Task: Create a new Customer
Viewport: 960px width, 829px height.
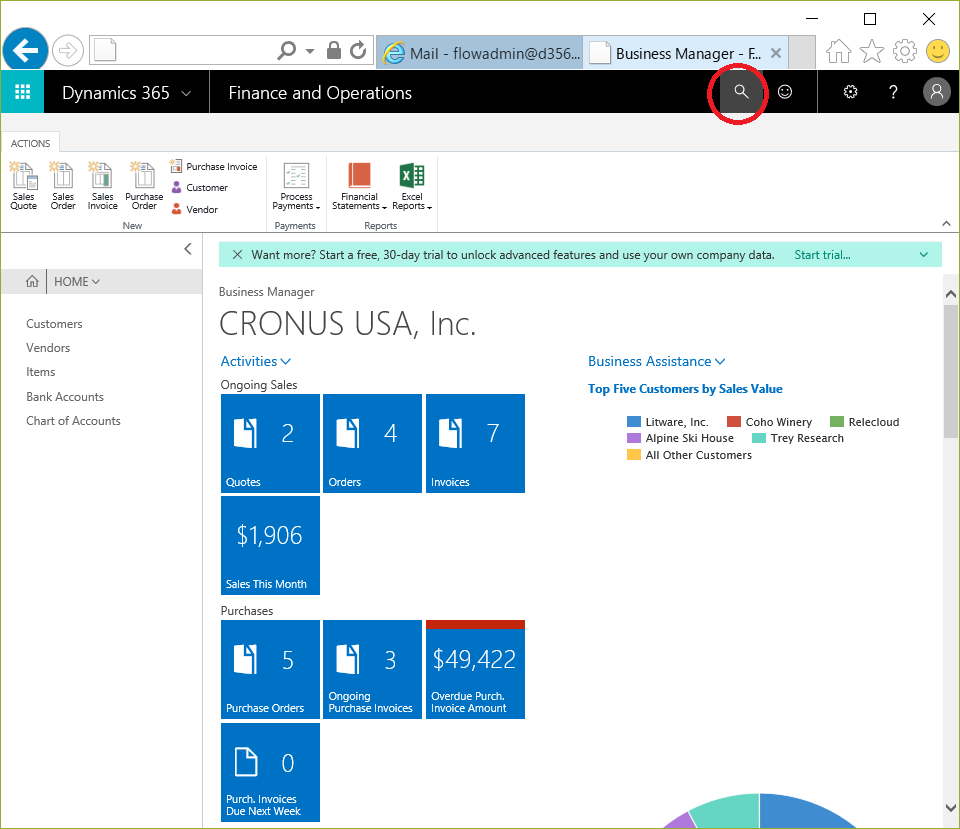Action: pyautogui.click(x=199, y=187)
